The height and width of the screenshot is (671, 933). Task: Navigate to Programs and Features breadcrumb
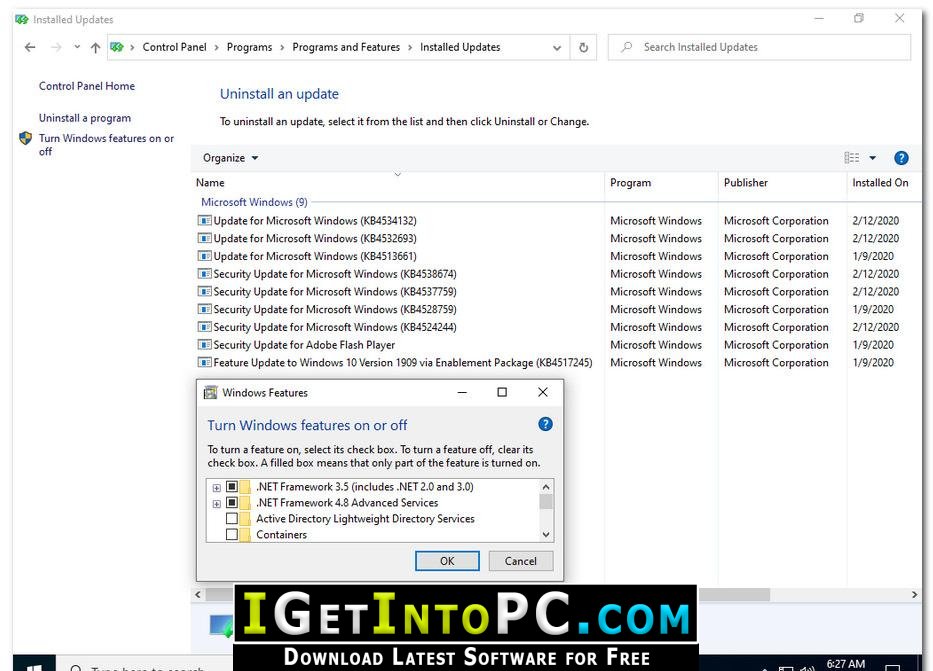click(x=346, y=47)
